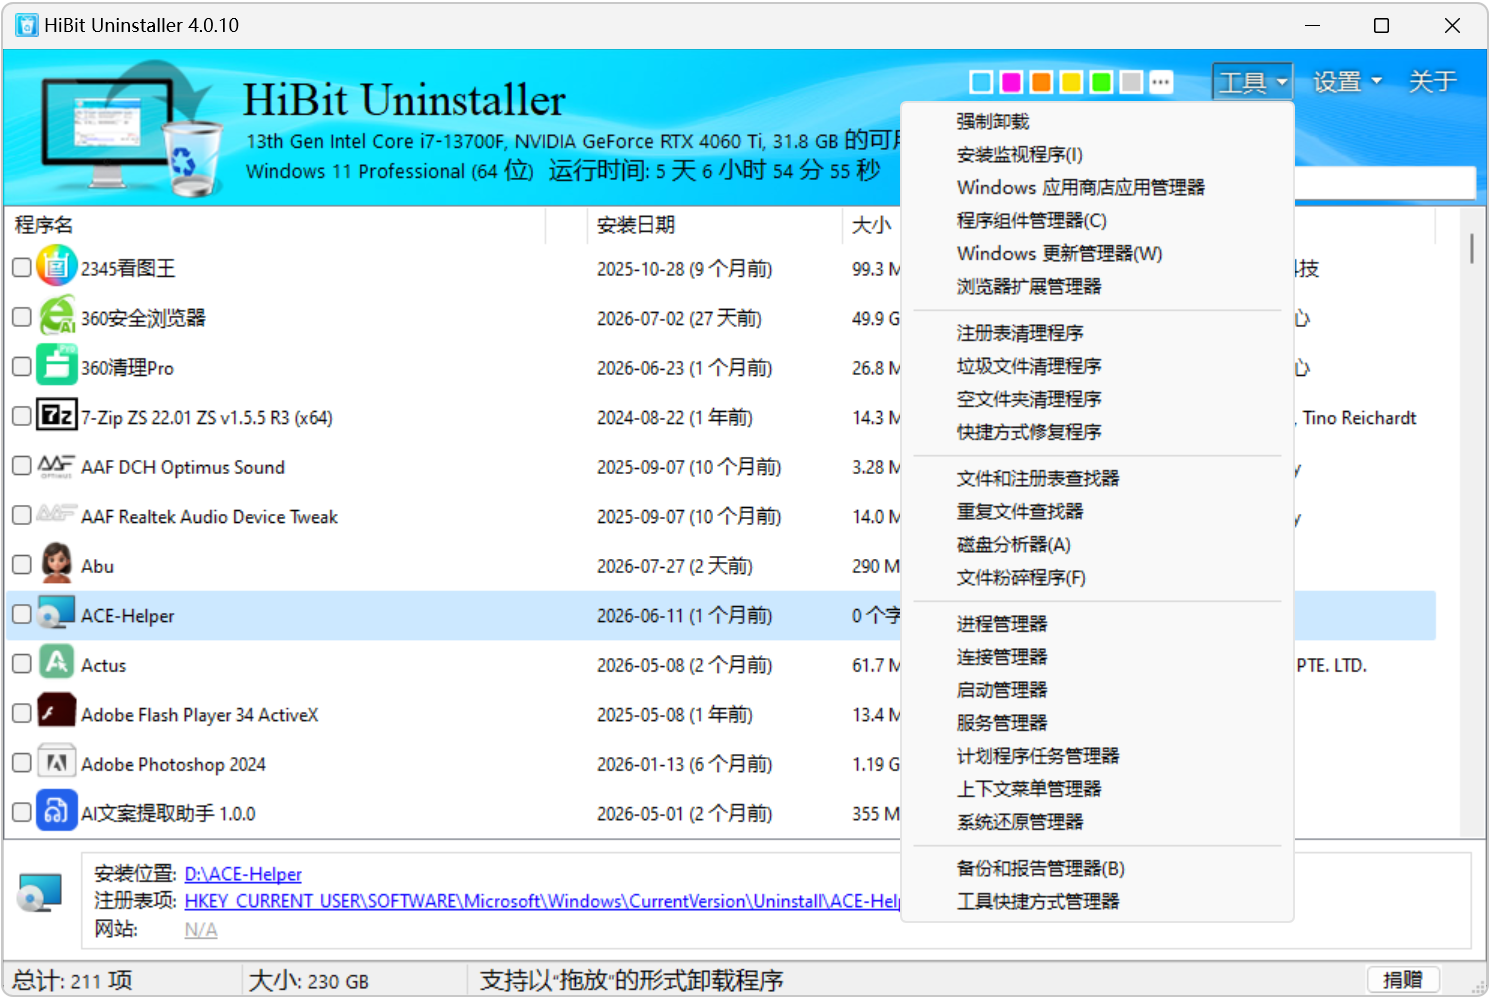Tick the checkbox for Abu
Viewport: 1491px width, 999px height.
[x=21, y=564]
